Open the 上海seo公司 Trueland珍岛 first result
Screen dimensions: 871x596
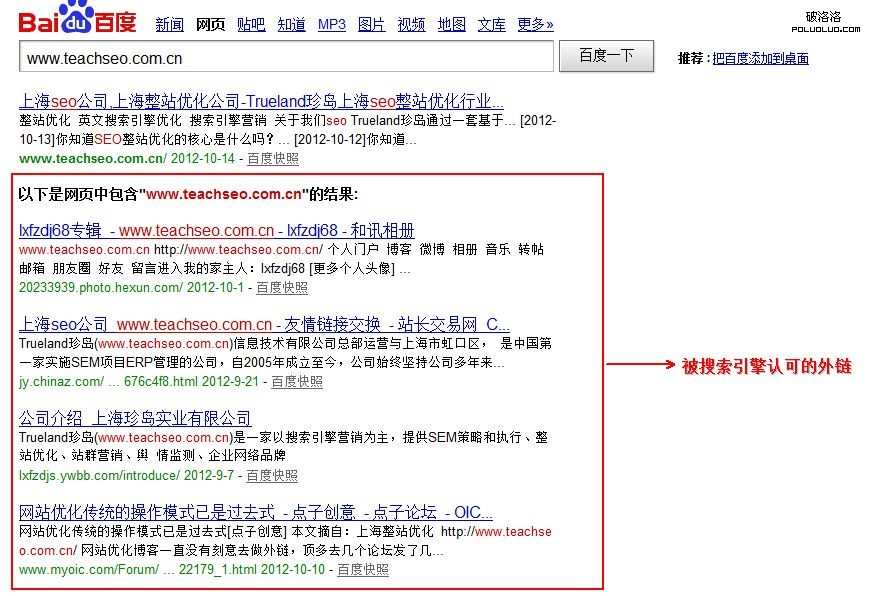tap(261, 101)
